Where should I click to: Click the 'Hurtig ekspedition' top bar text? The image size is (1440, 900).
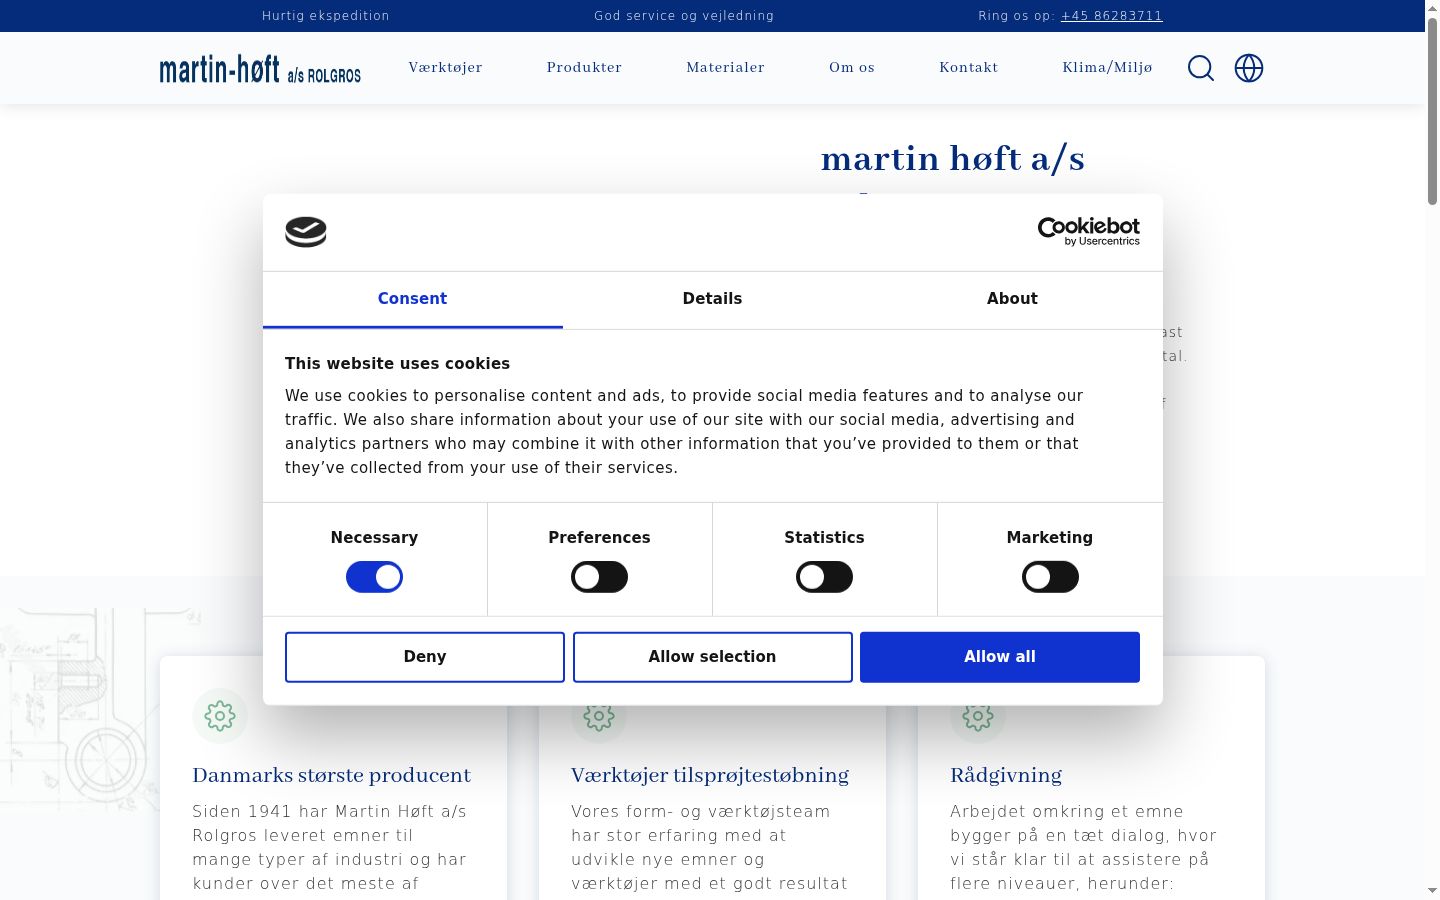tap(326, 16)
